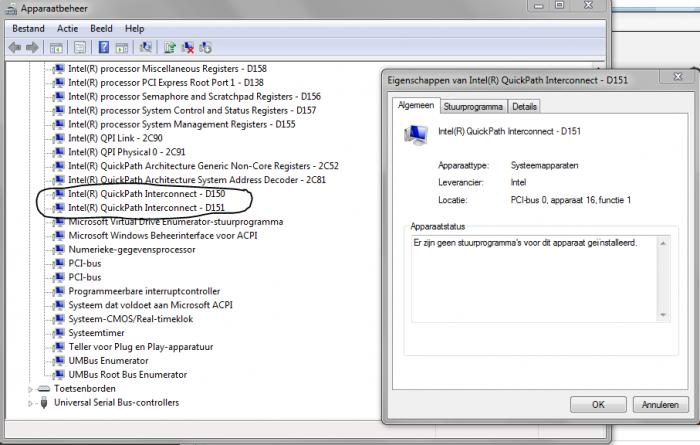Select Intel(R) QPI Physical 0 - 2C91
Viewport: 700px width, 445px height.
pyautogui.click(x=127, y=152)
